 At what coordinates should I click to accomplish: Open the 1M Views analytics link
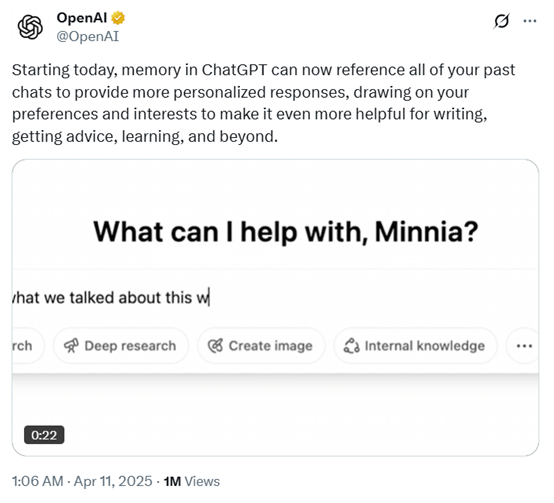(x=192, y=481)
